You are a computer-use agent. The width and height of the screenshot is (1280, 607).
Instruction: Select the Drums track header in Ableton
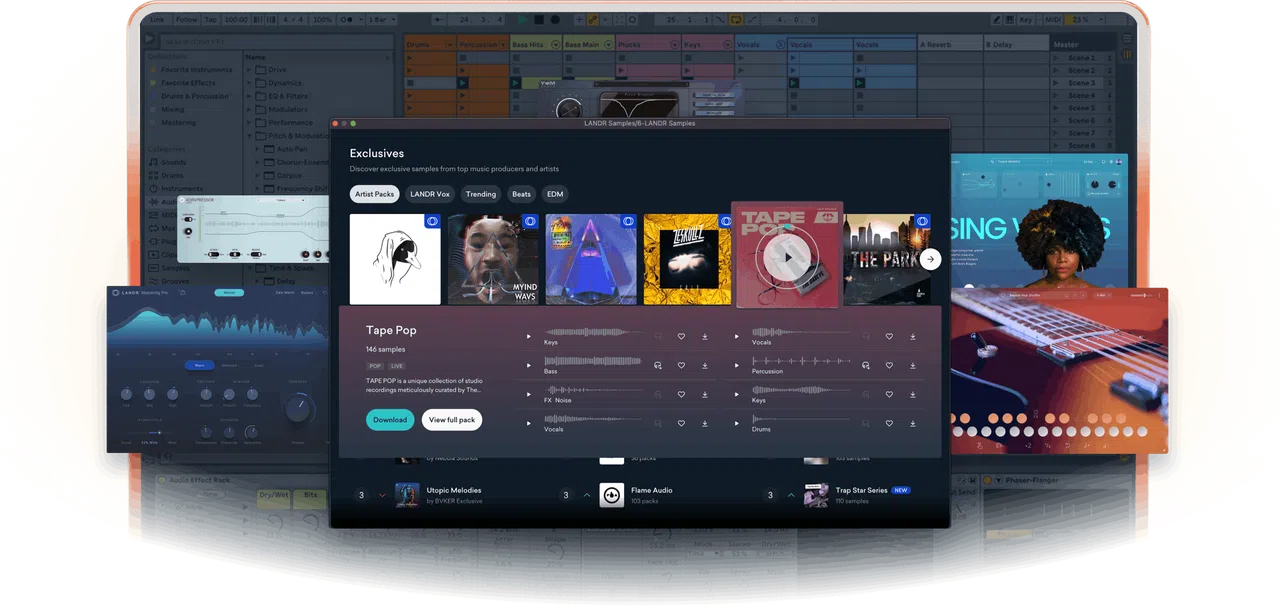430,44
